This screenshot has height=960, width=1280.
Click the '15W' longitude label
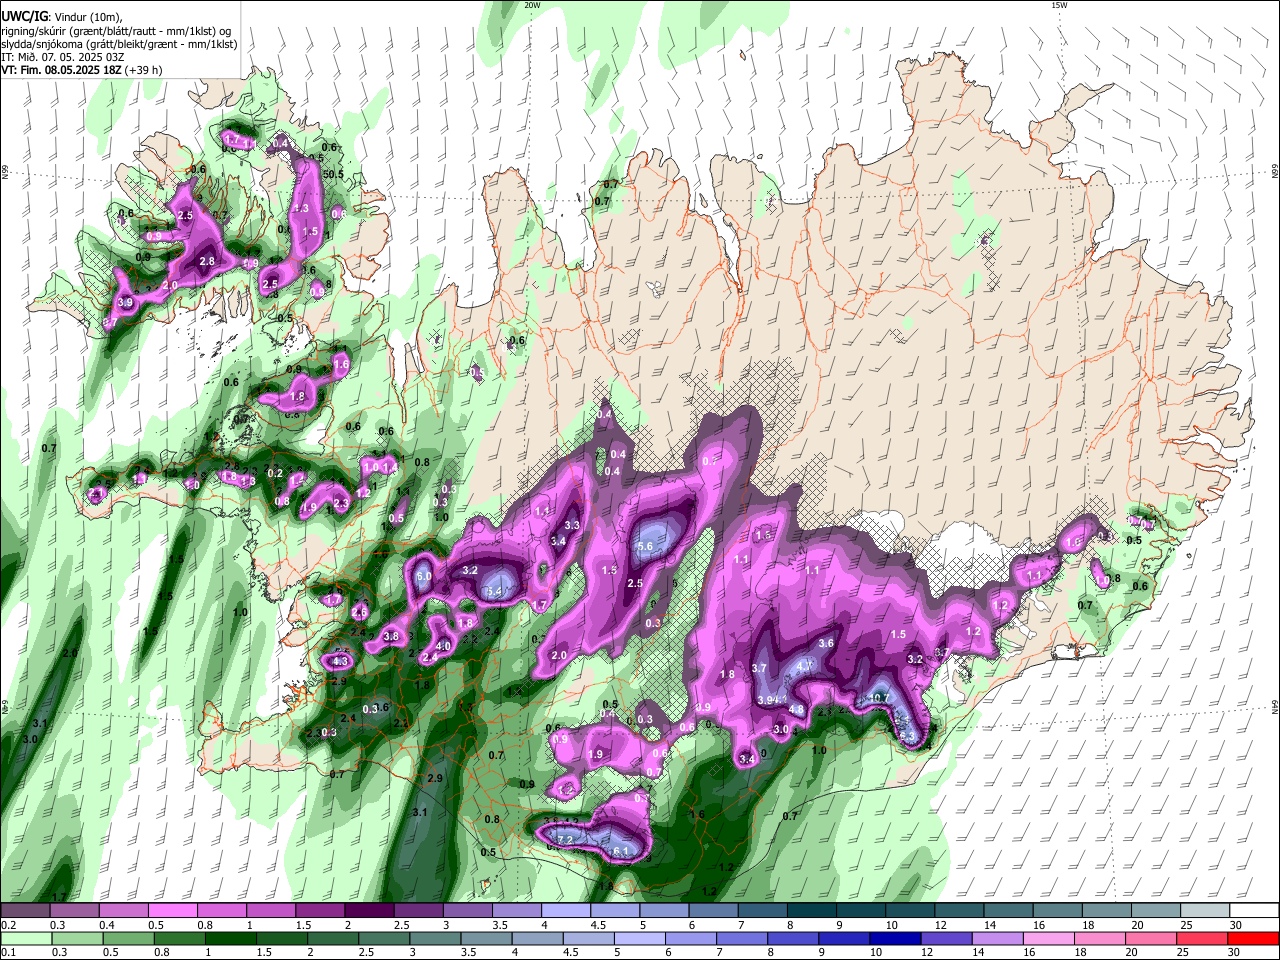point(1059,5)
